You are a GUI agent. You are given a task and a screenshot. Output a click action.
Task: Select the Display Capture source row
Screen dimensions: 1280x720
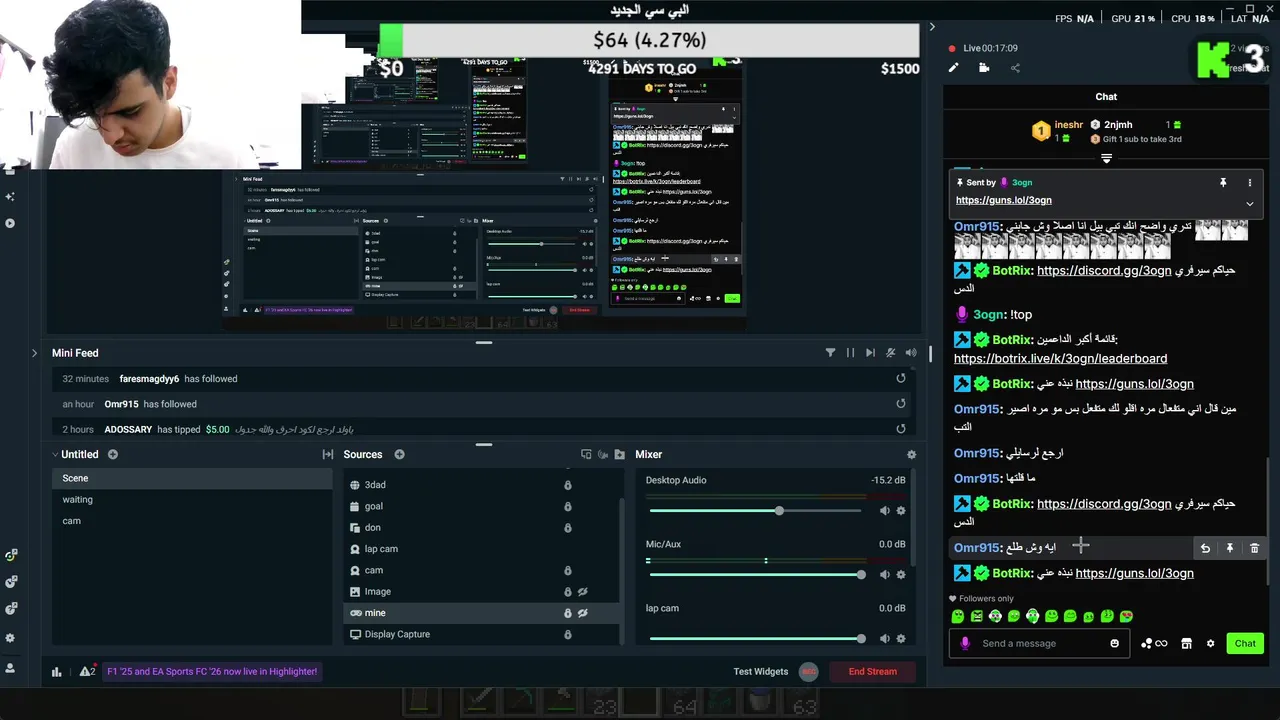(x=482, y=634)
